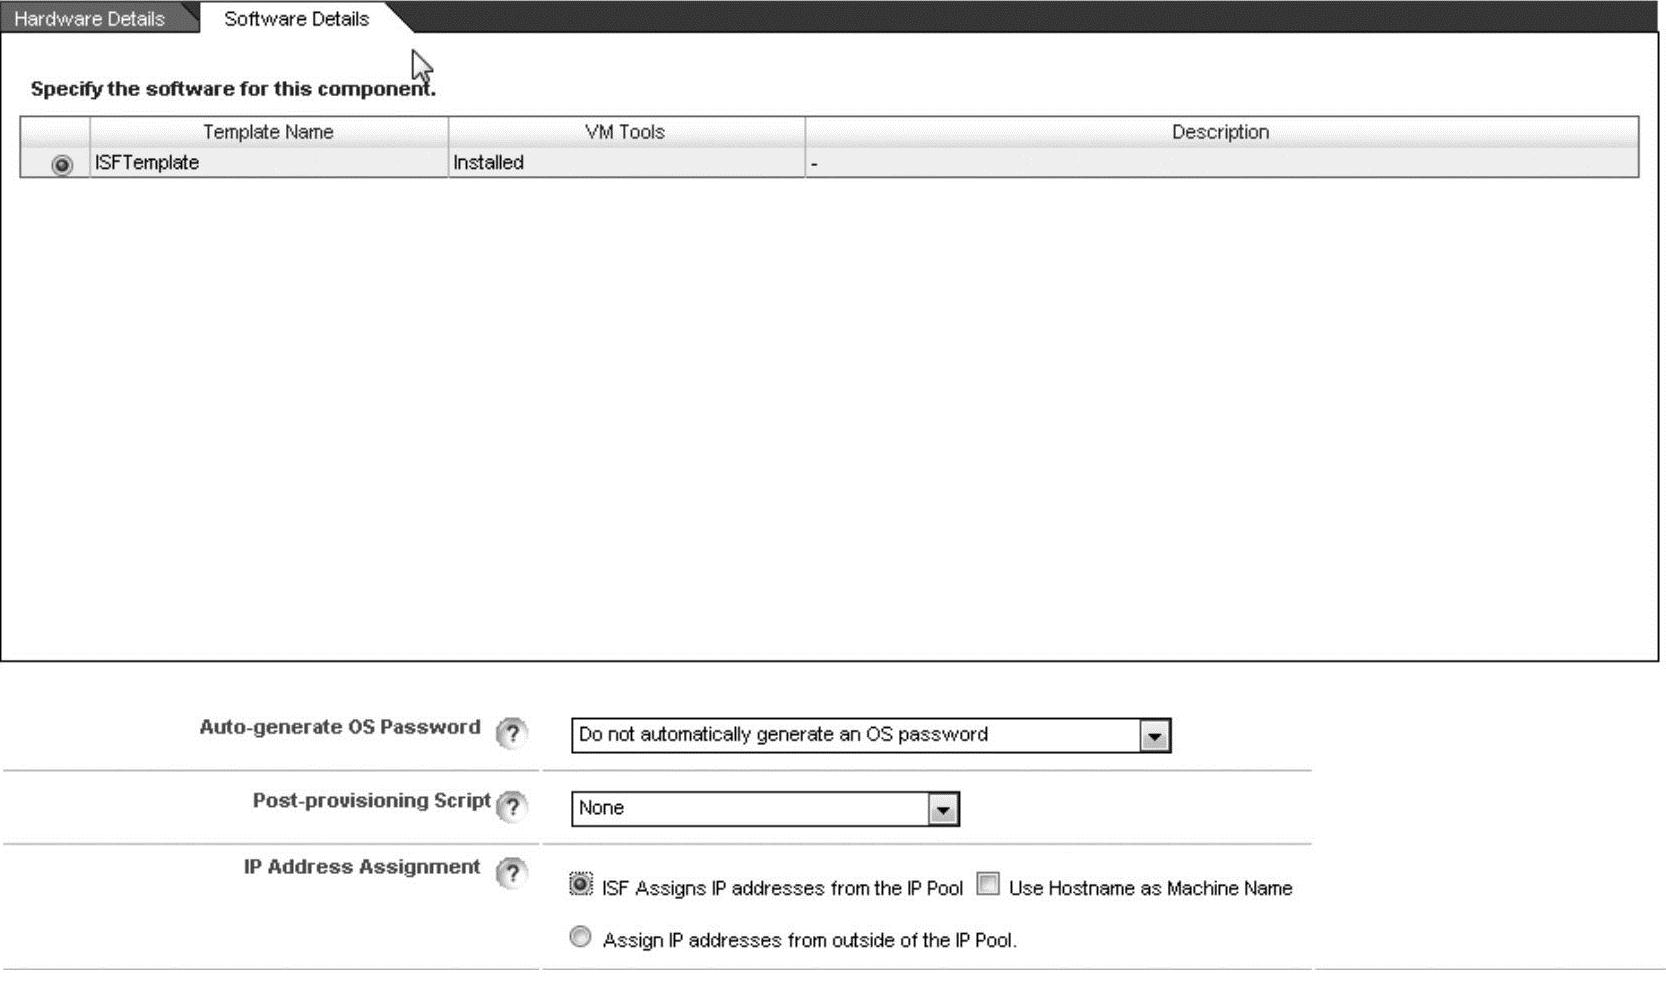This screenshot has width=1666, height=985.
Task: Click the Template Name column header
Action: [x=268, y=132]
